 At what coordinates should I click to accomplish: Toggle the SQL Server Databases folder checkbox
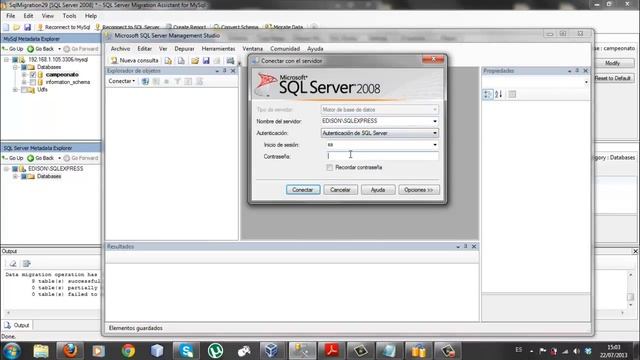[x=24, y=176]
